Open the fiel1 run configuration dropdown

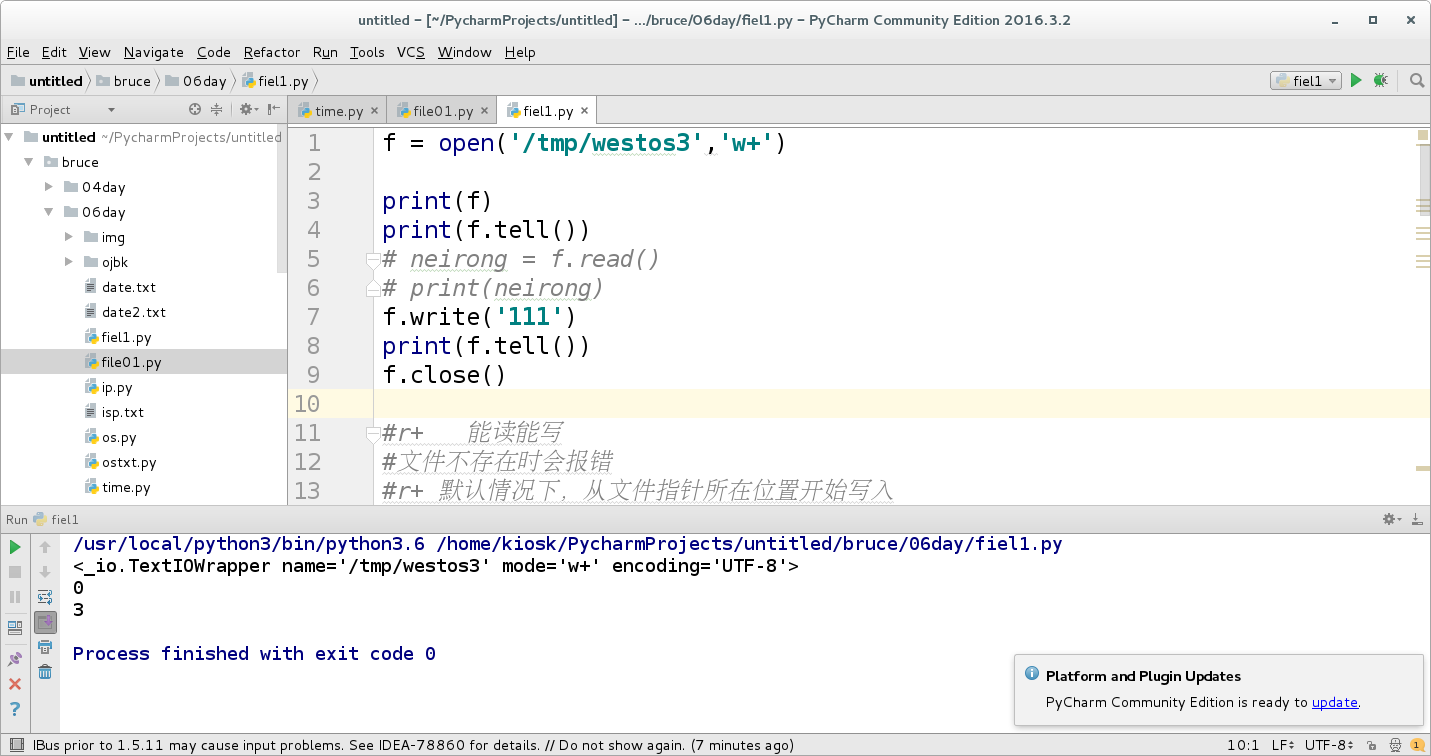coord(1306,81)
